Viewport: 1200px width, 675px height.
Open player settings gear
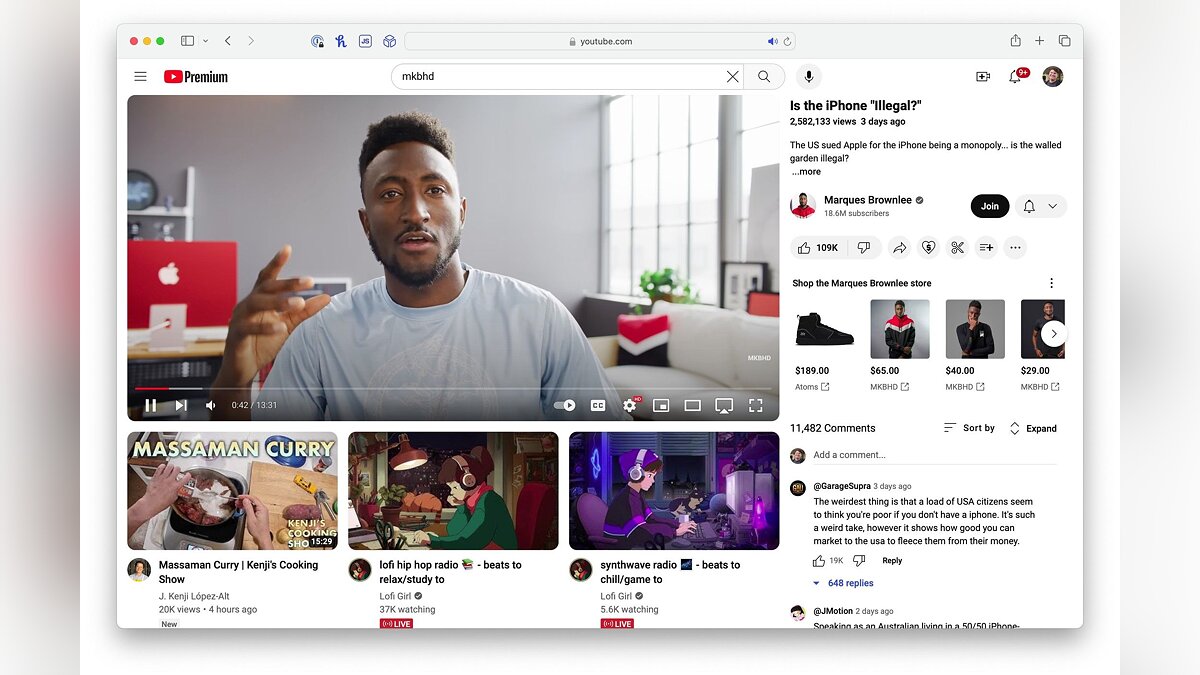click(630, 405)
